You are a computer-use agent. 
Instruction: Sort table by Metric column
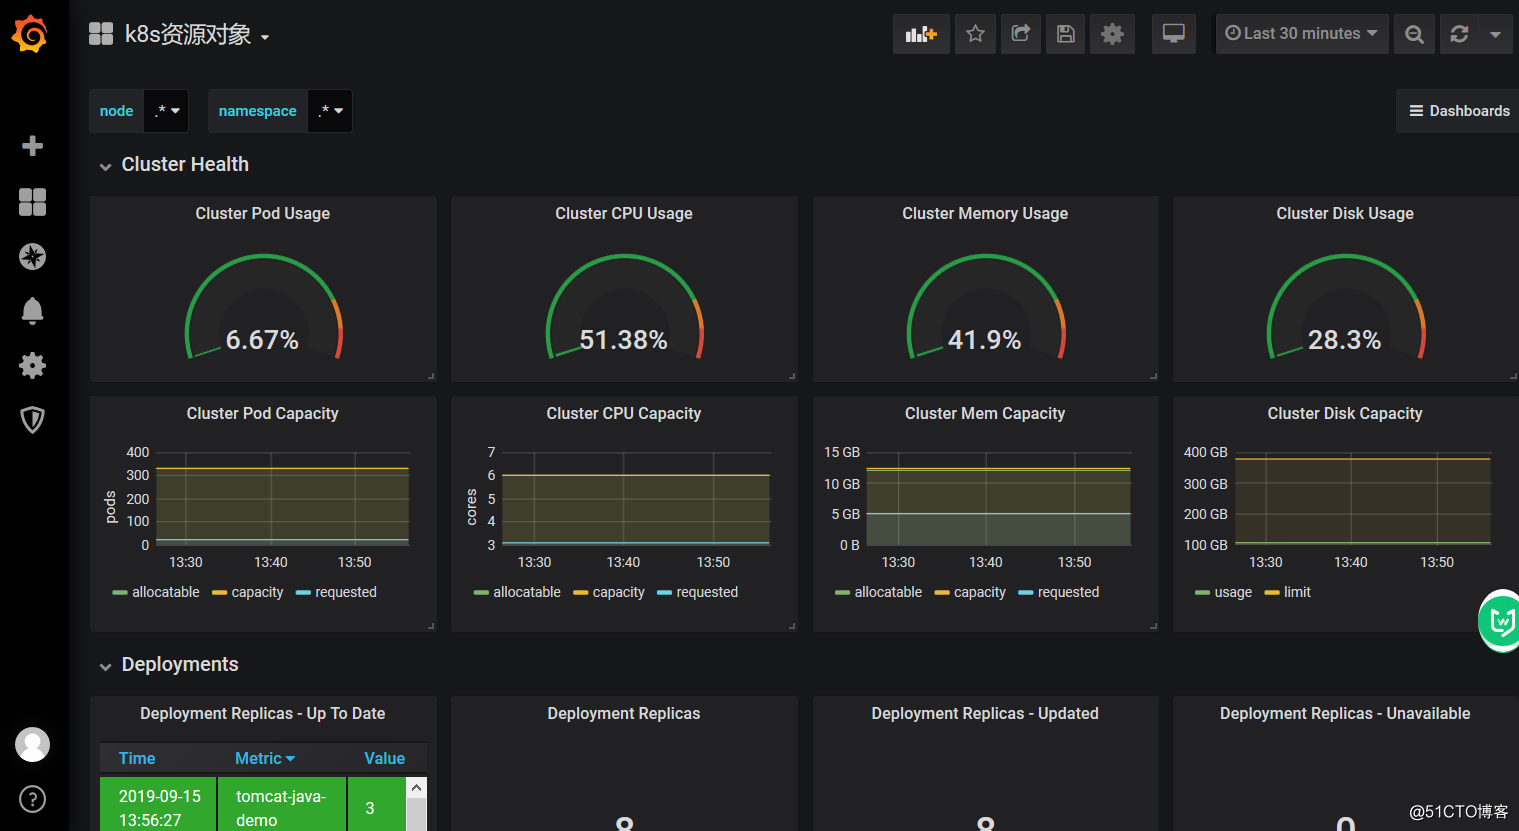[x=265, y=758]
